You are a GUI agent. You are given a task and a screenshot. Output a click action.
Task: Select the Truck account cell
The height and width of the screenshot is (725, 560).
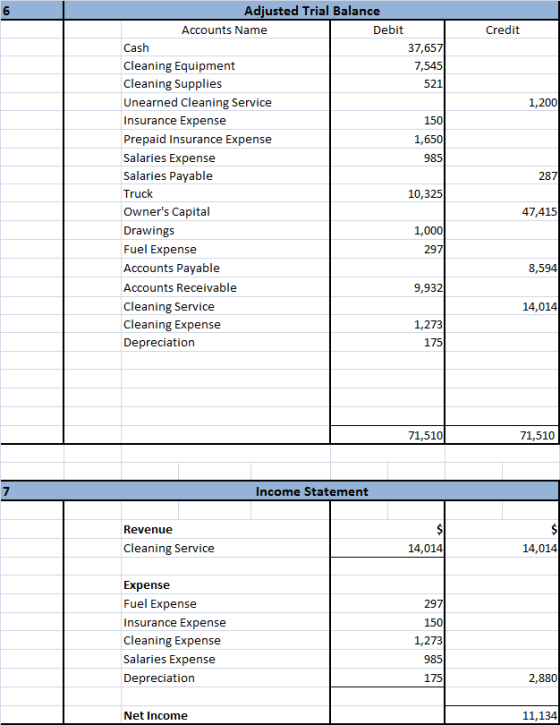pos(226,194)
